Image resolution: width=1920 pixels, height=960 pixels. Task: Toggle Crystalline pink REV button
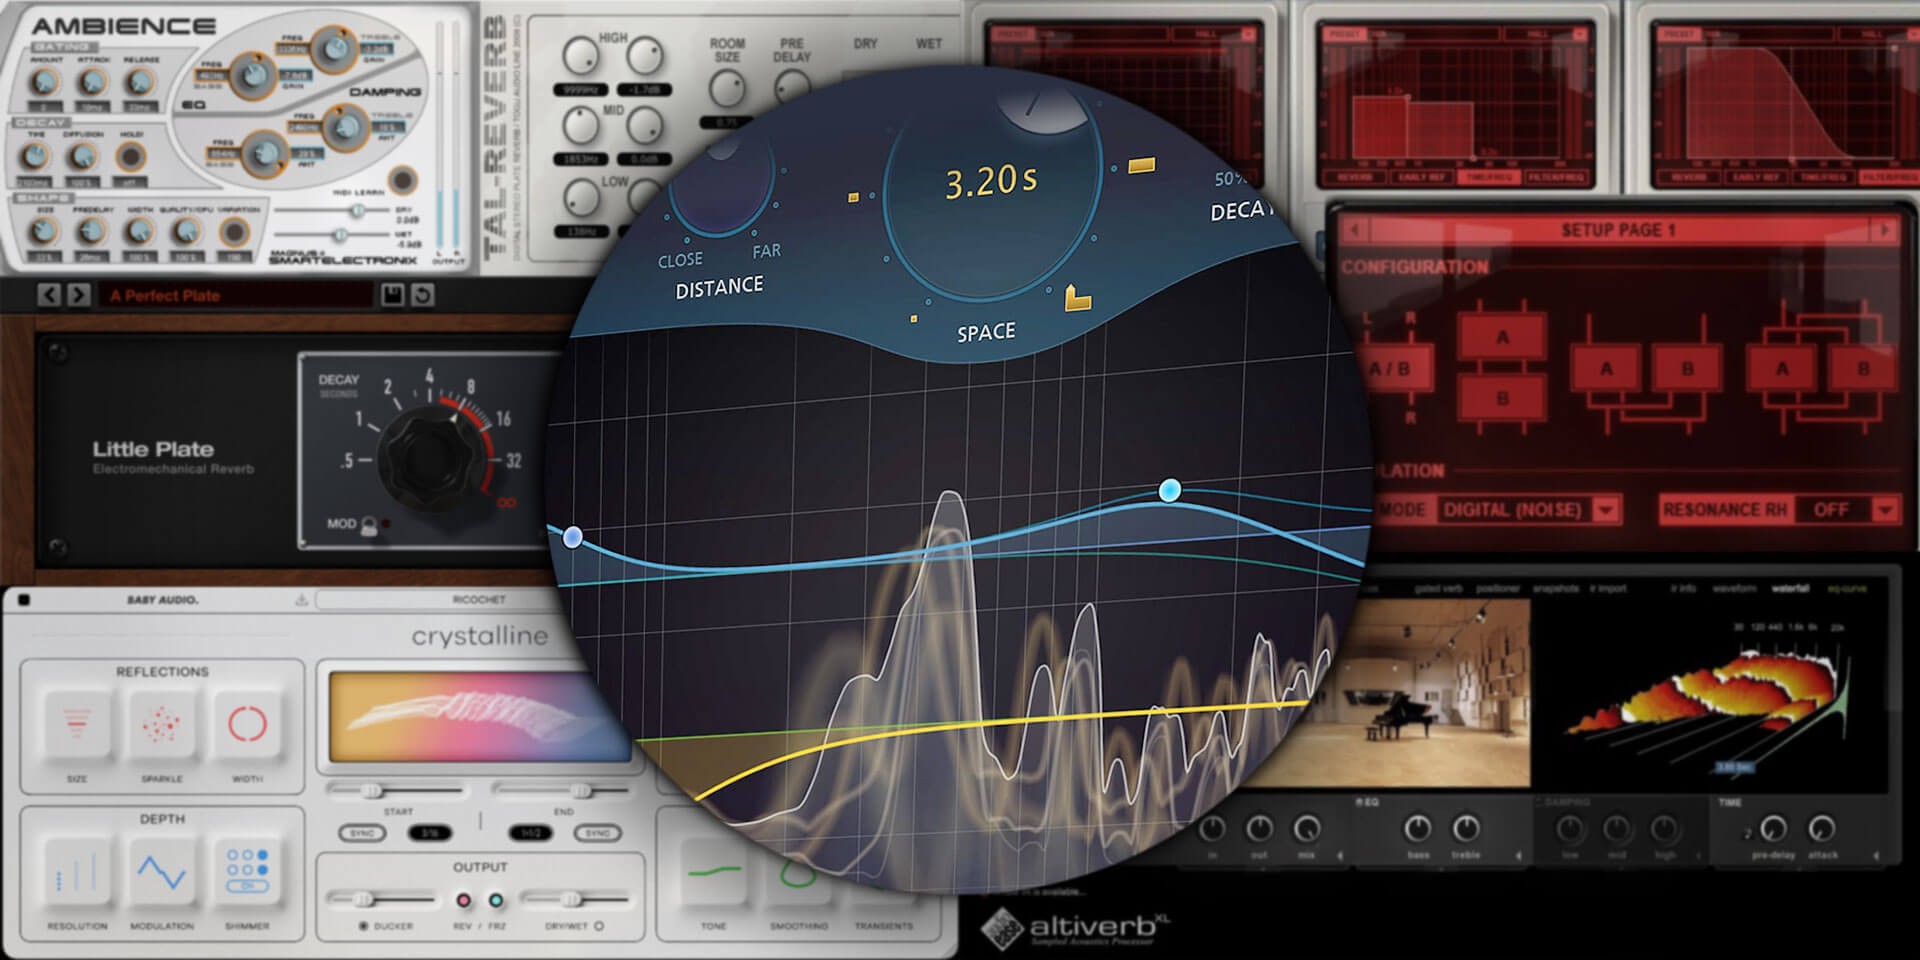pyautogui.click(x=463, y=901)
